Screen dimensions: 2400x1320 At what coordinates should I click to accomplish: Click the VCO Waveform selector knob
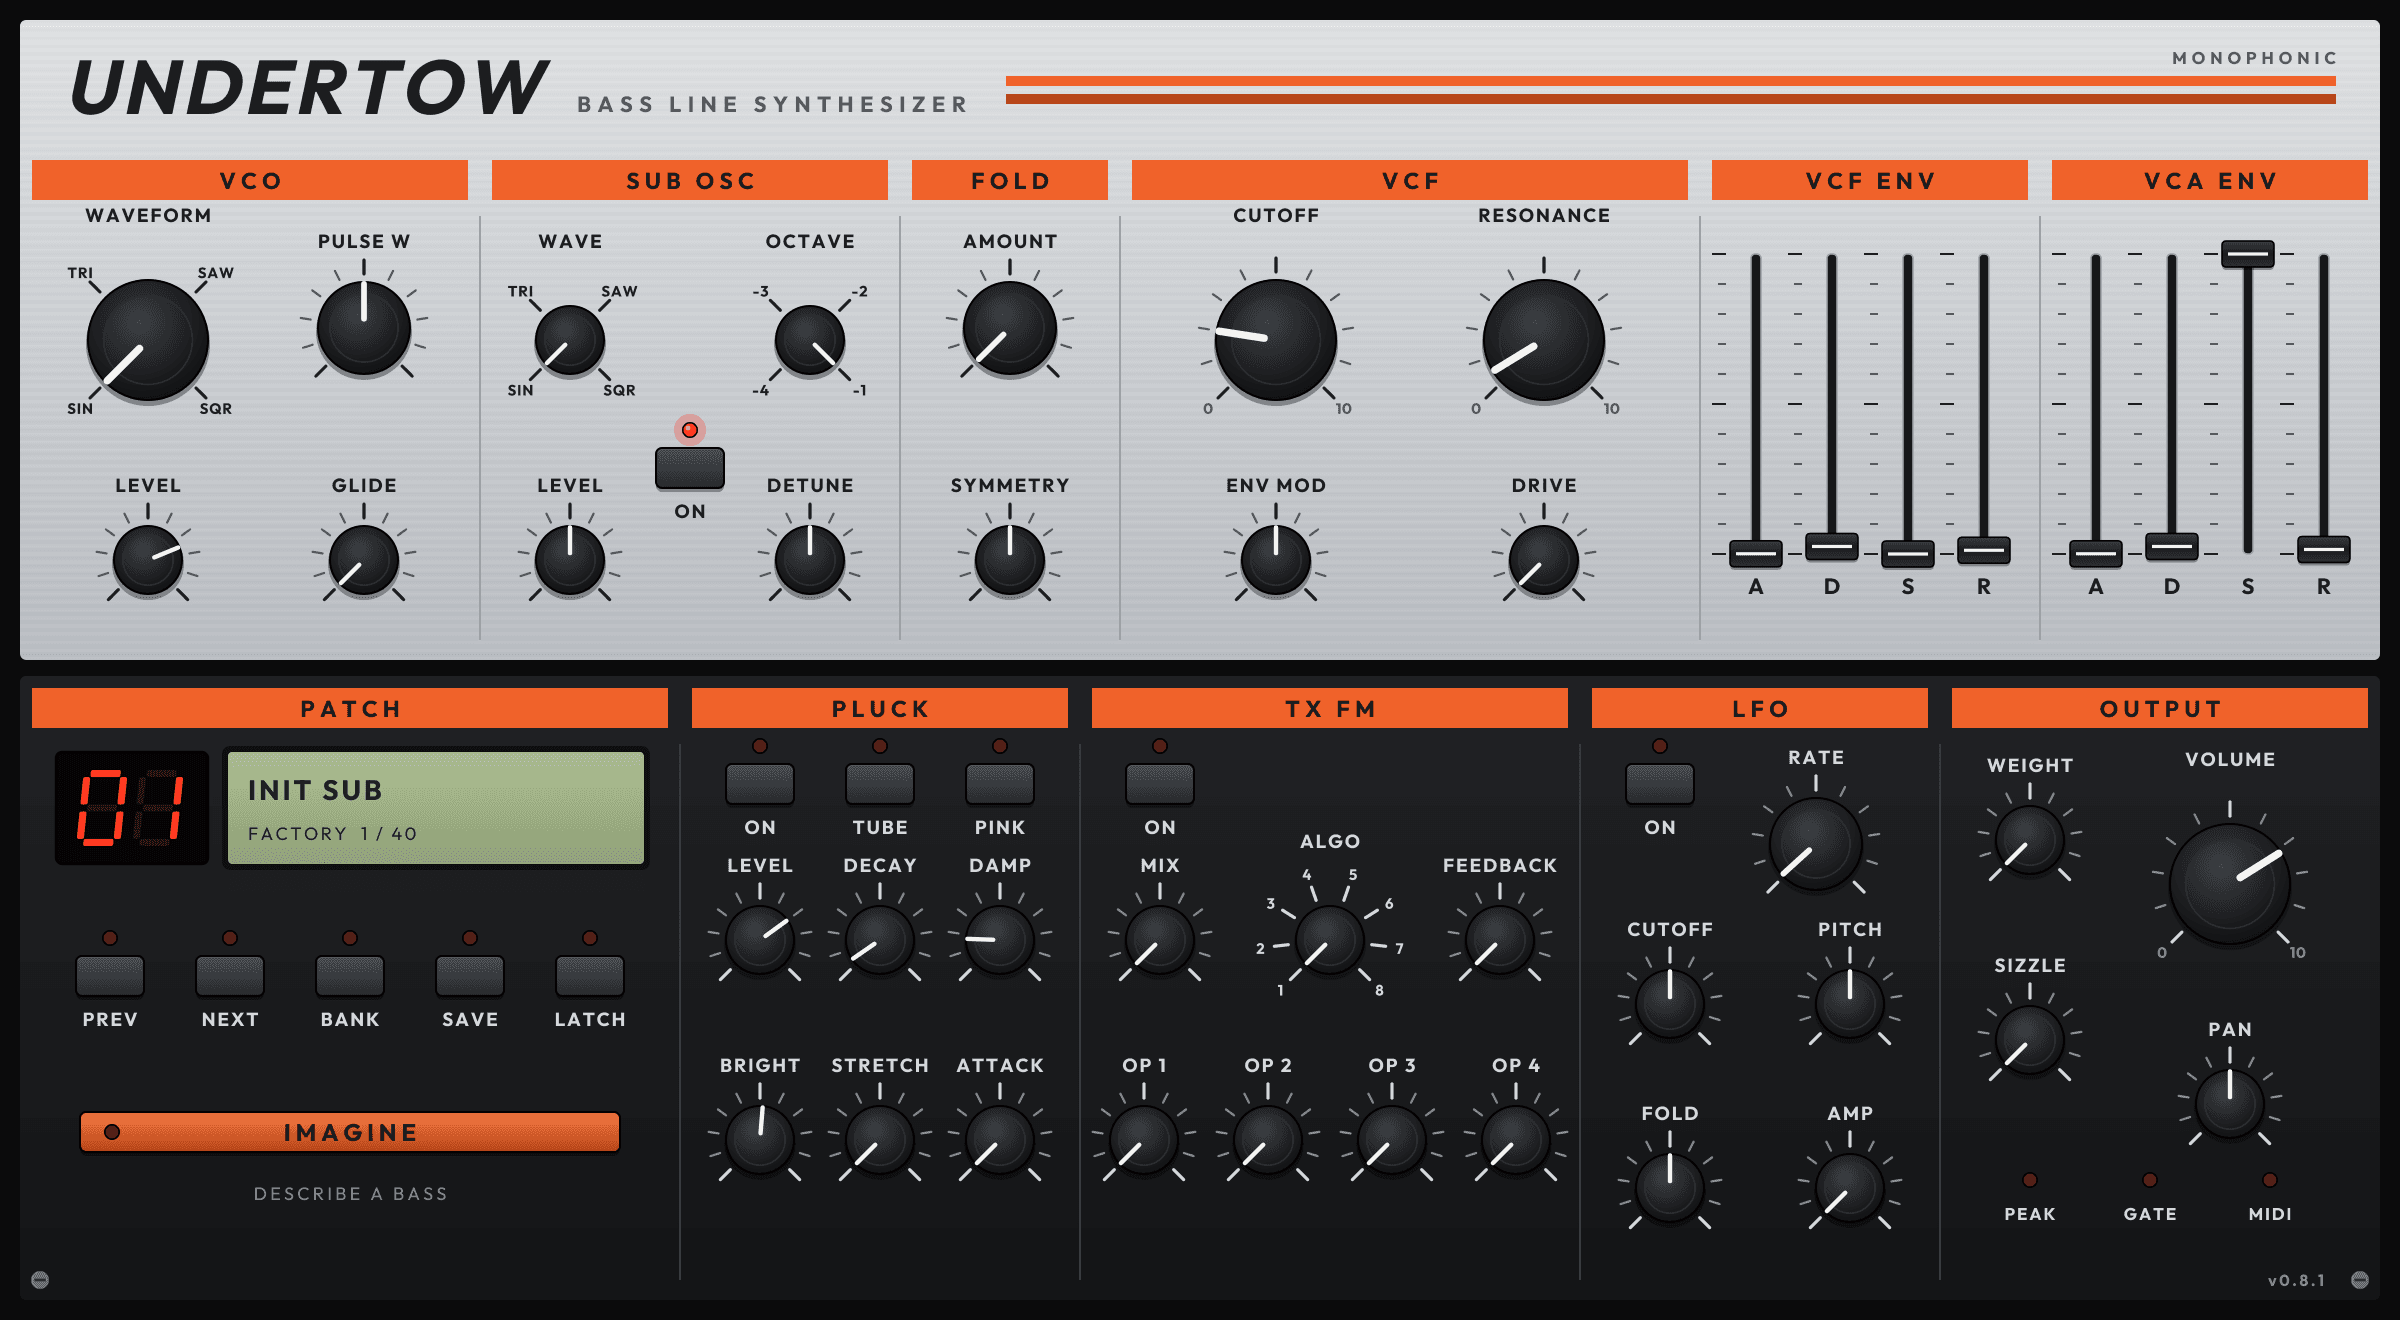point(148,340)
